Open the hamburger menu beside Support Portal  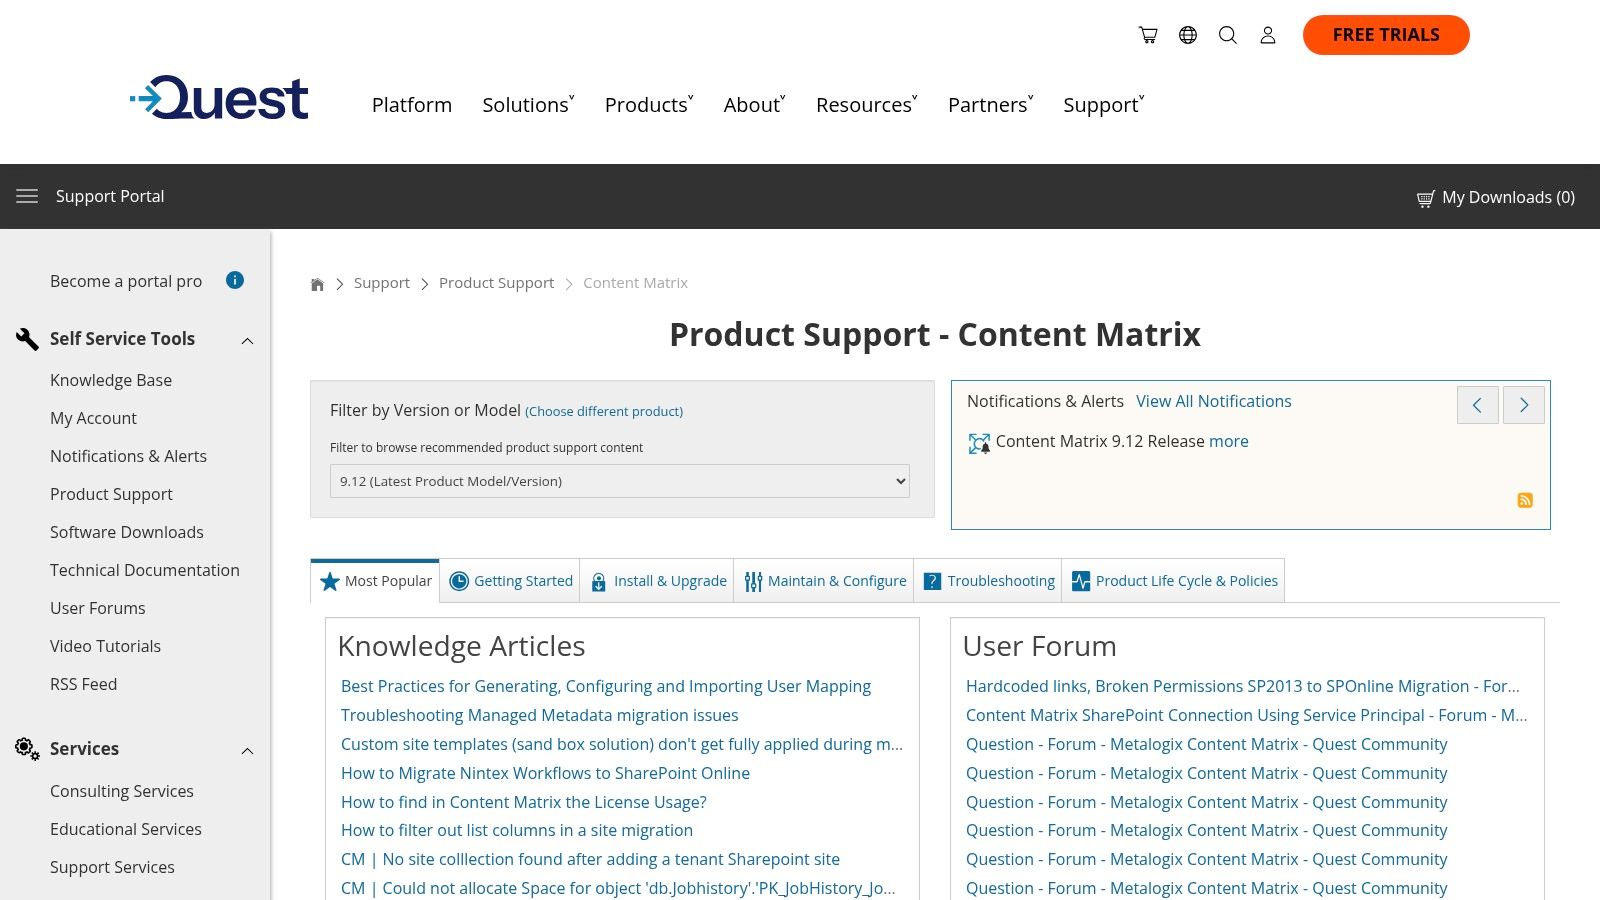(x=27, y=196)
